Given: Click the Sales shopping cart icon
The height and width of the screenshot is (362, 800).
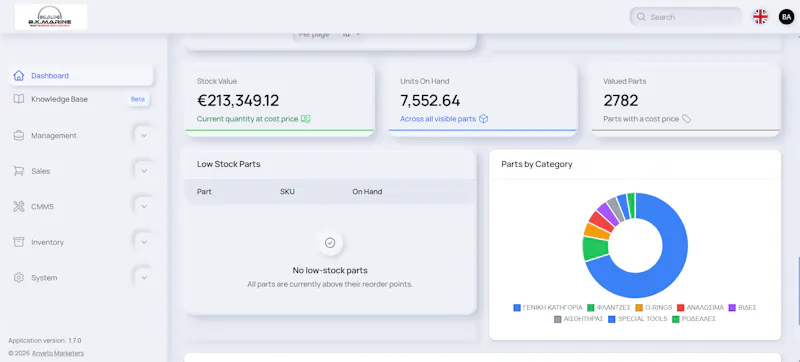Looking at the screenshot, I should tap(19, 171).
